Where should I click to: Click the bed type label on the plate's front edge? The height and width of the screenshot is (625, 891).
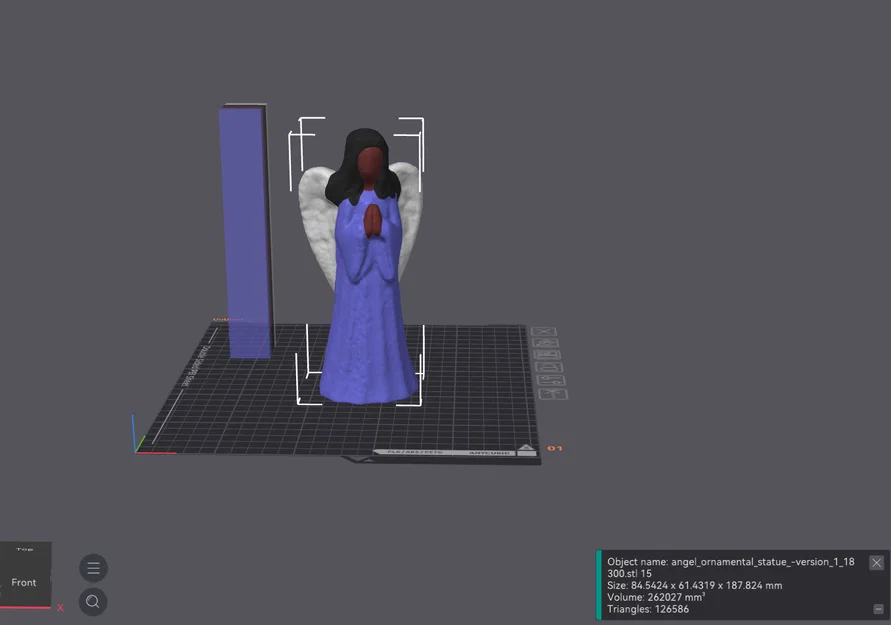[415, 452]
